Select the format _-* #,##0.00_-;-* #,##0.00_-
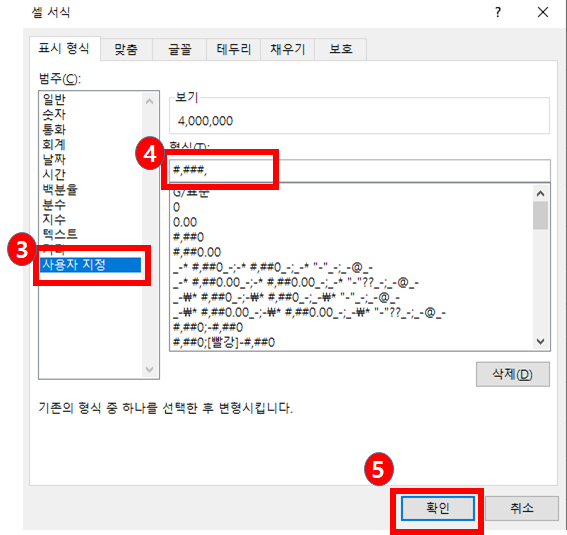The height and width of the screenshot is (535, 567). 296,282
